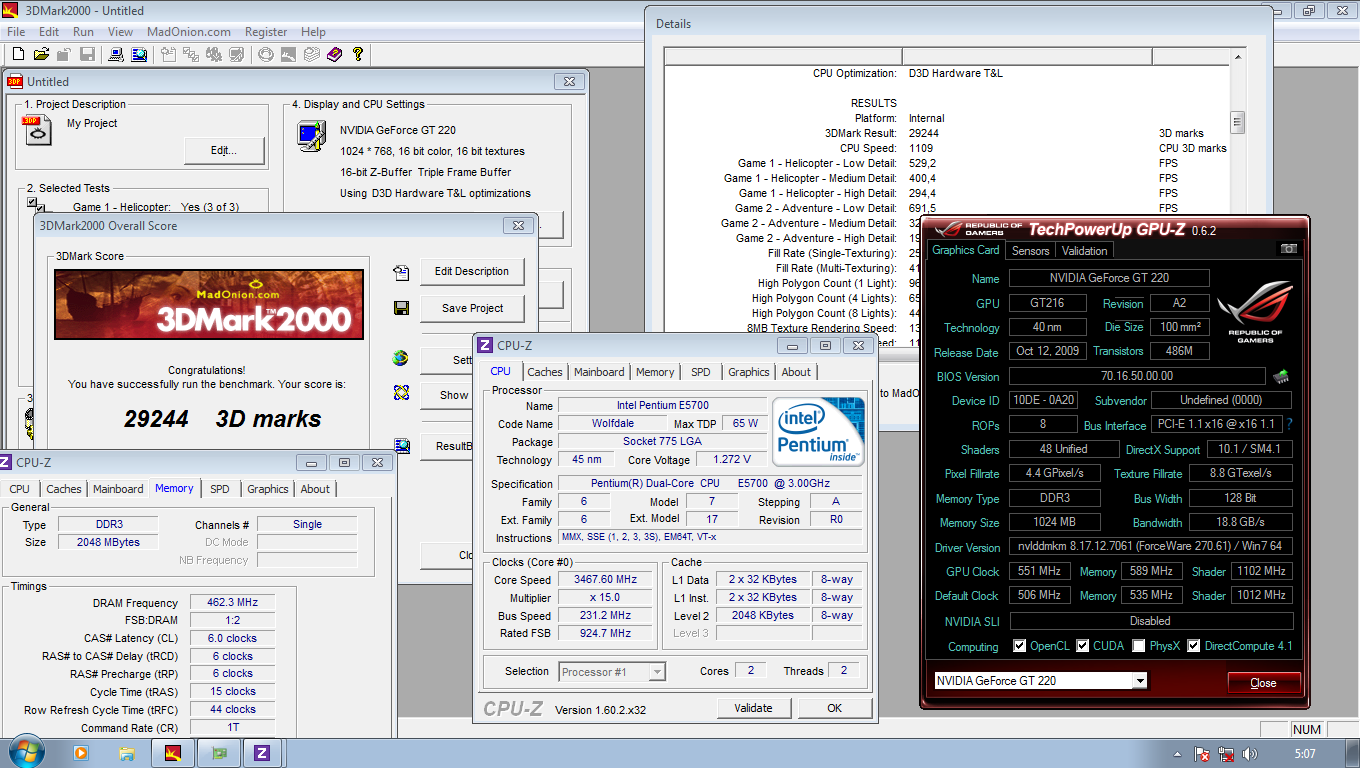Click the GPU Clock value 551 MHz in GPU-Z
This screenshot has height=768, width=1360.
(x=1039, y=572)
